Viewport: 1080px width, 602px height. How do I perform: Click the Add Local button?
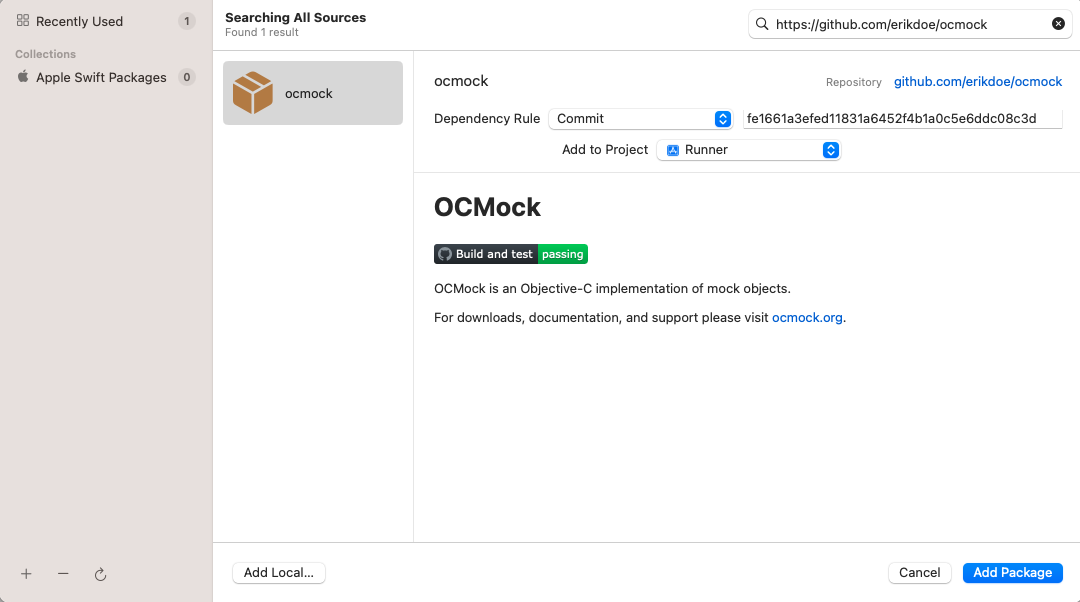278,572
